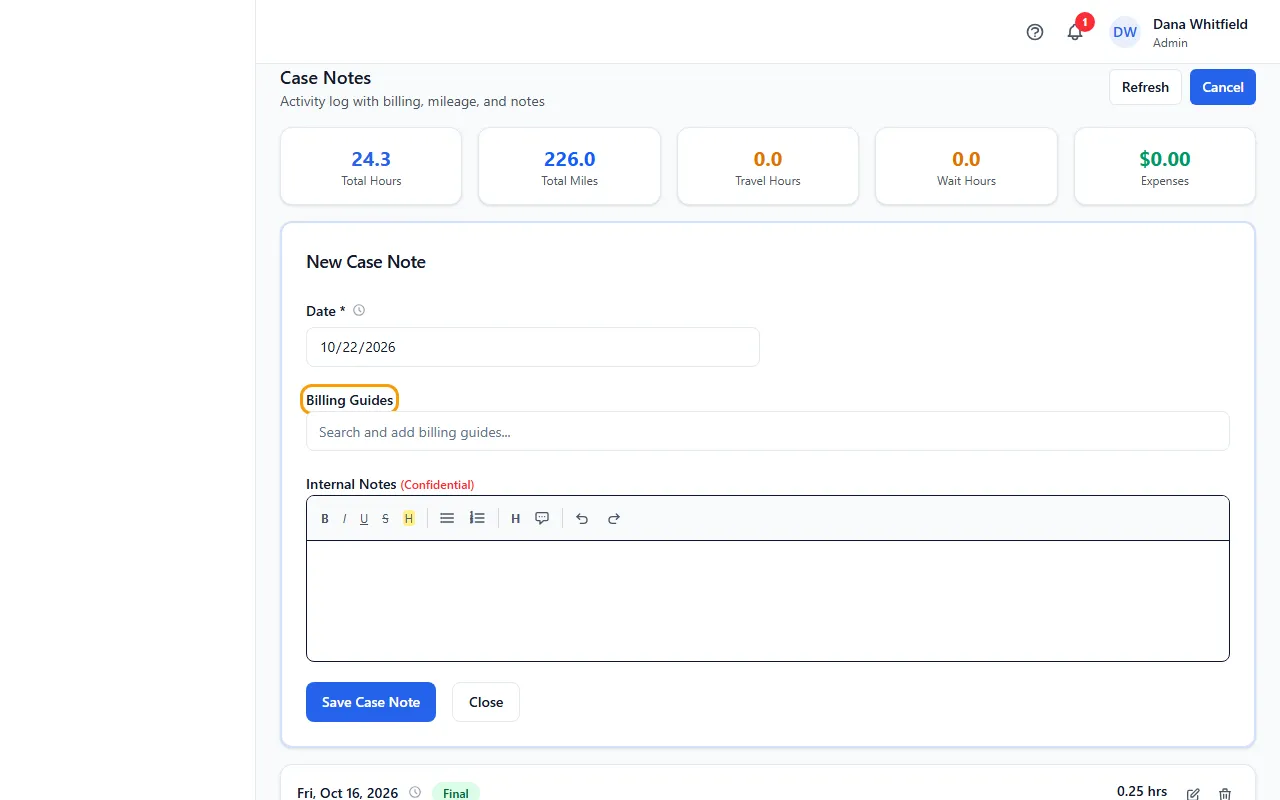The image size is (1280, 800).
Task: Click the Date field showing 10/22/2026
Action: pyautogui.click(x=533, y=347)
